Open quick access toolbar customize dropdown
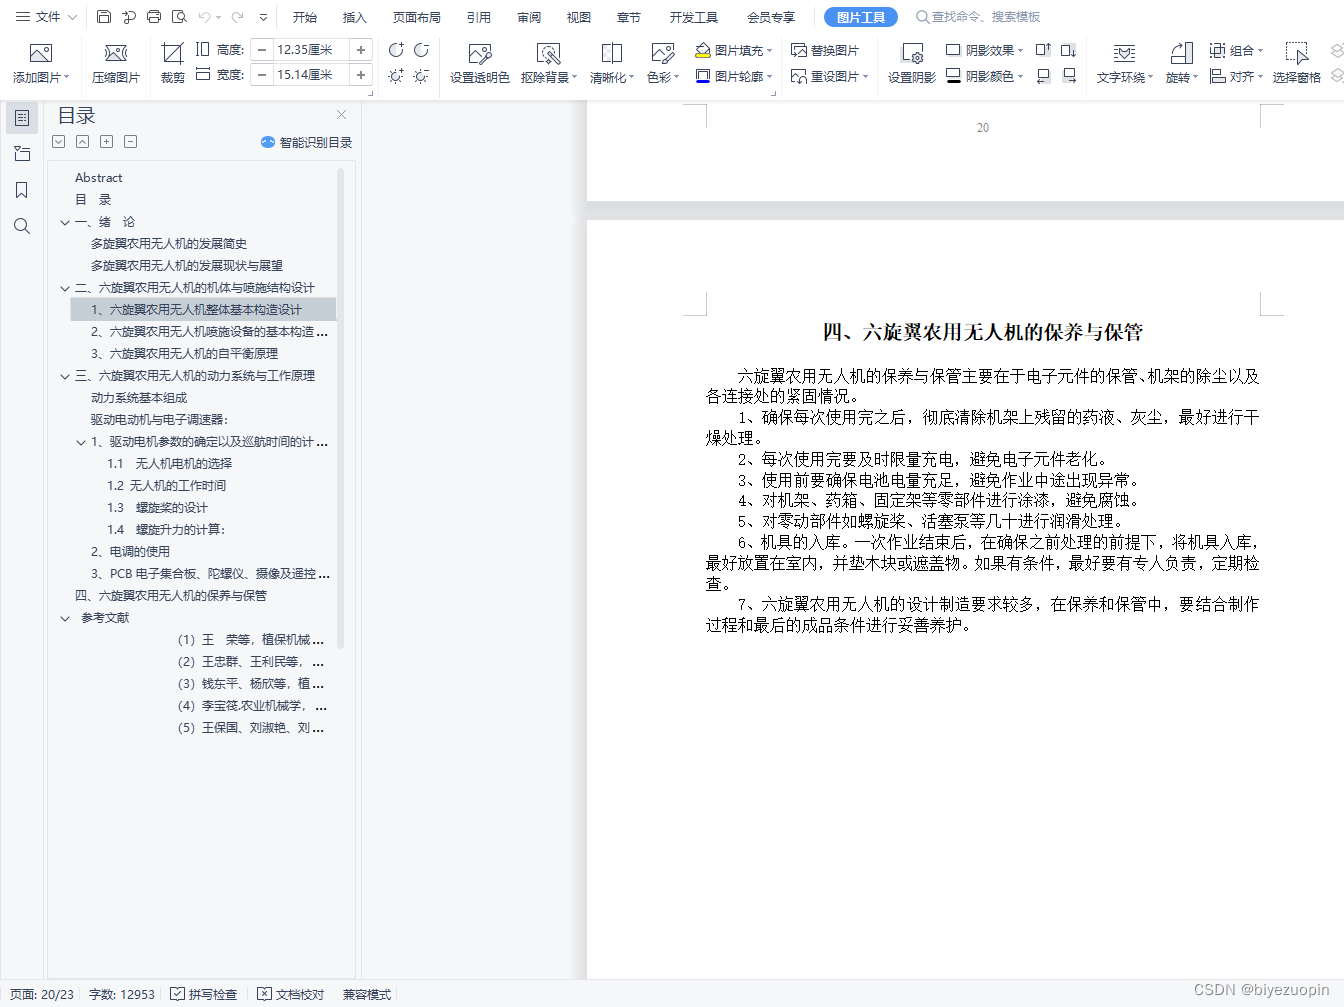This screenshot has height=1007, width=1344. pos(263,17)
